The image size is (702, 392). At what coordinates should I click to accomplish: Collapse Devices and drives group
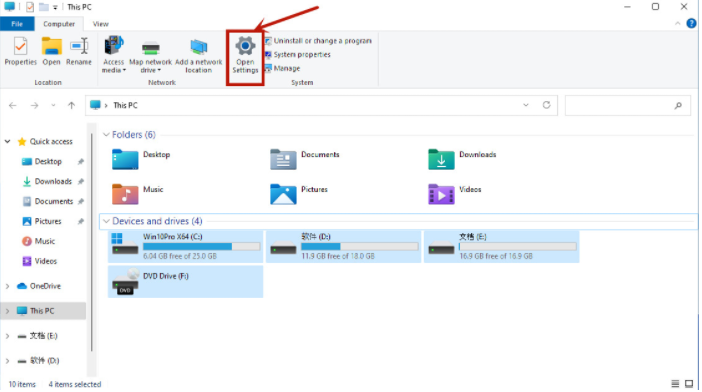106,221
